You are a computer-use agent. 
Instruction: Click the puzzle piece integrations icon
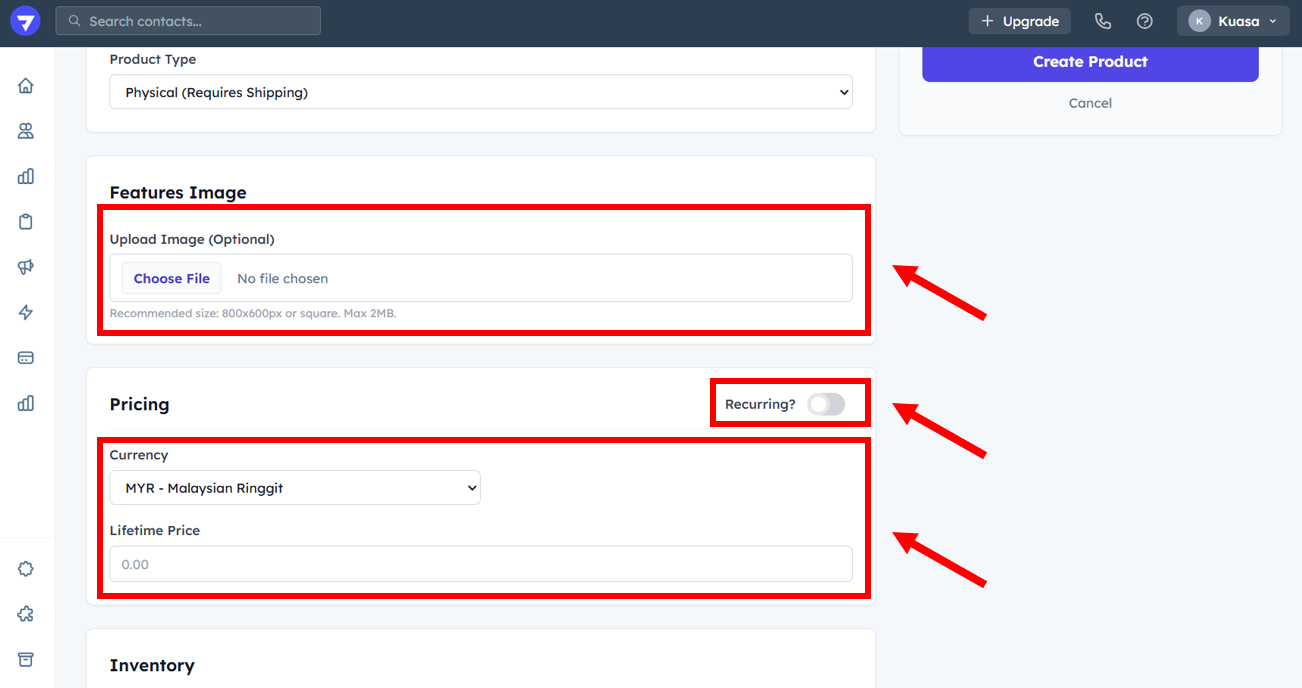[26, 614]
